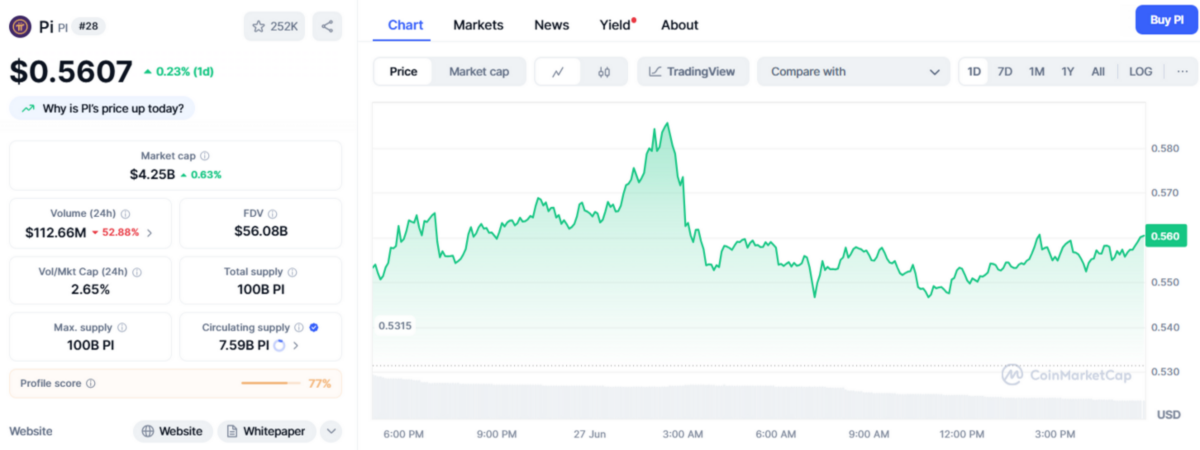Click info icon next to Max. supply
This screenshot has width=1200, height=450.
tap(122, 328)
